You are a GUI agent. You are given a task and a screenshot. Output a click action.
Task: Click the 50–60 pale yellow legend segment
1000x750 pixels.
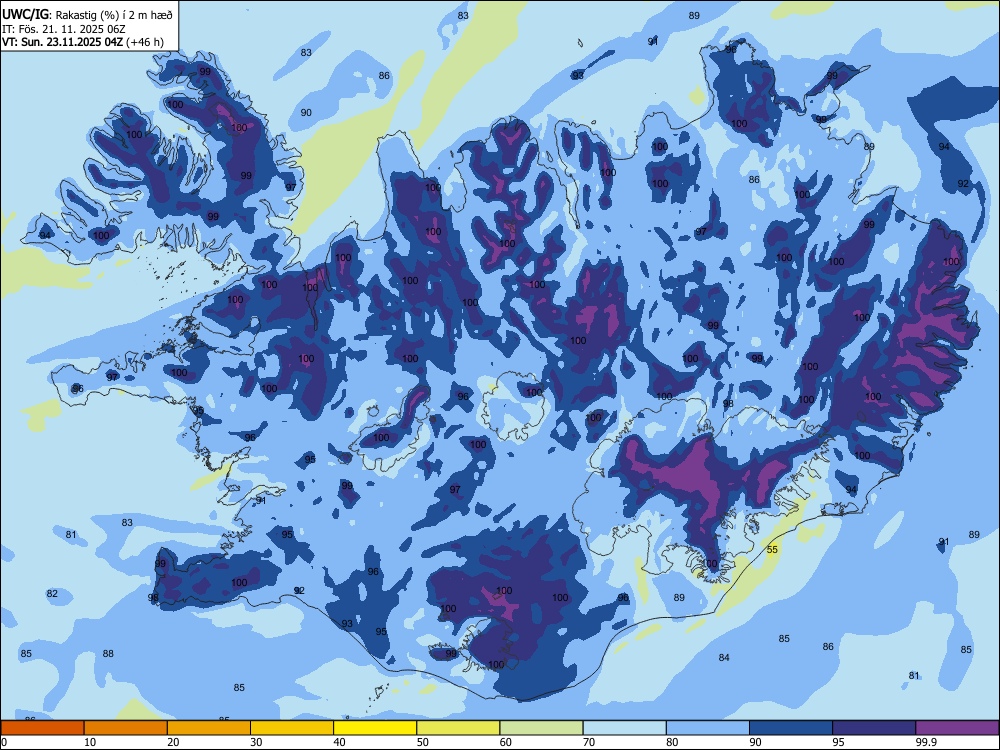[459, 728]
